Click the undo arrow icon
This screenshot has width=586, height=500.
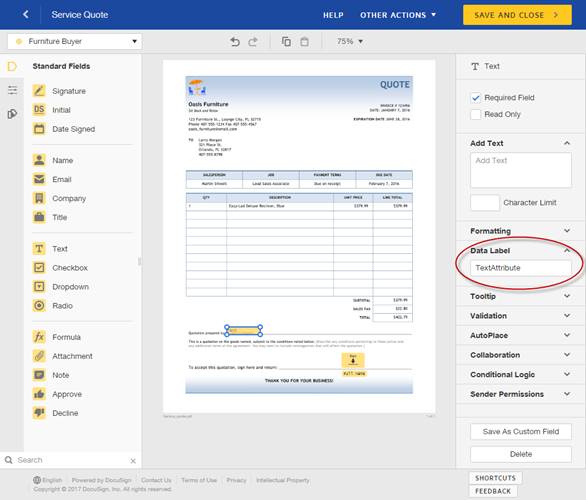click(235, 41)
